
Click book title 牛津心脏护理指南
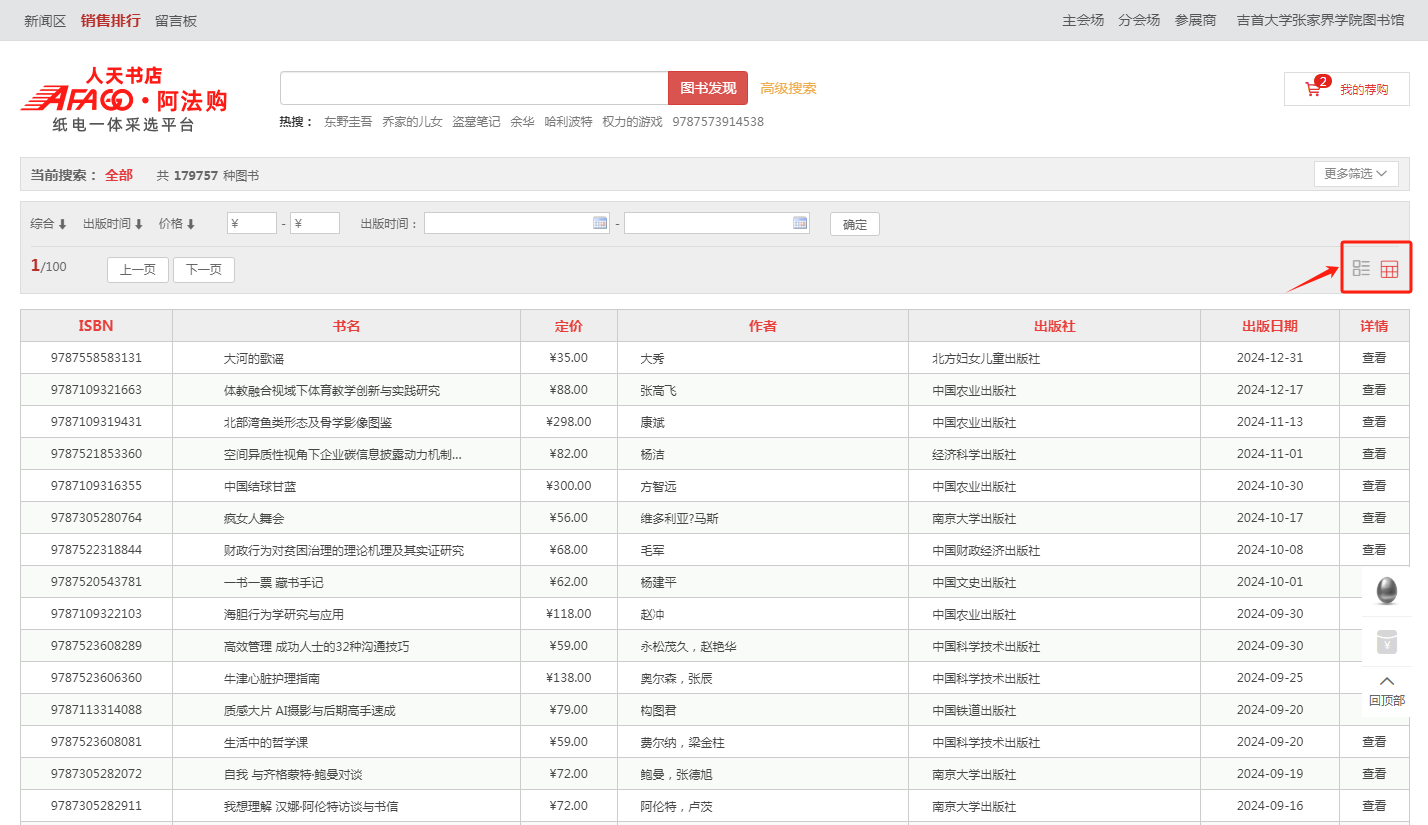pos(272,679)
